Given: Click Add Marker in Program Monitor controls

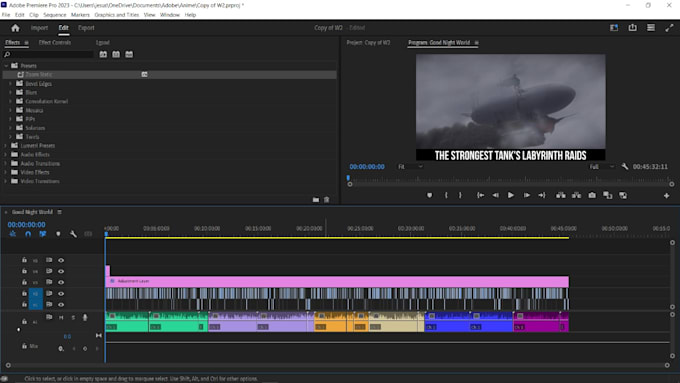Looking at the screenshot, I should (x=429, y=196).
